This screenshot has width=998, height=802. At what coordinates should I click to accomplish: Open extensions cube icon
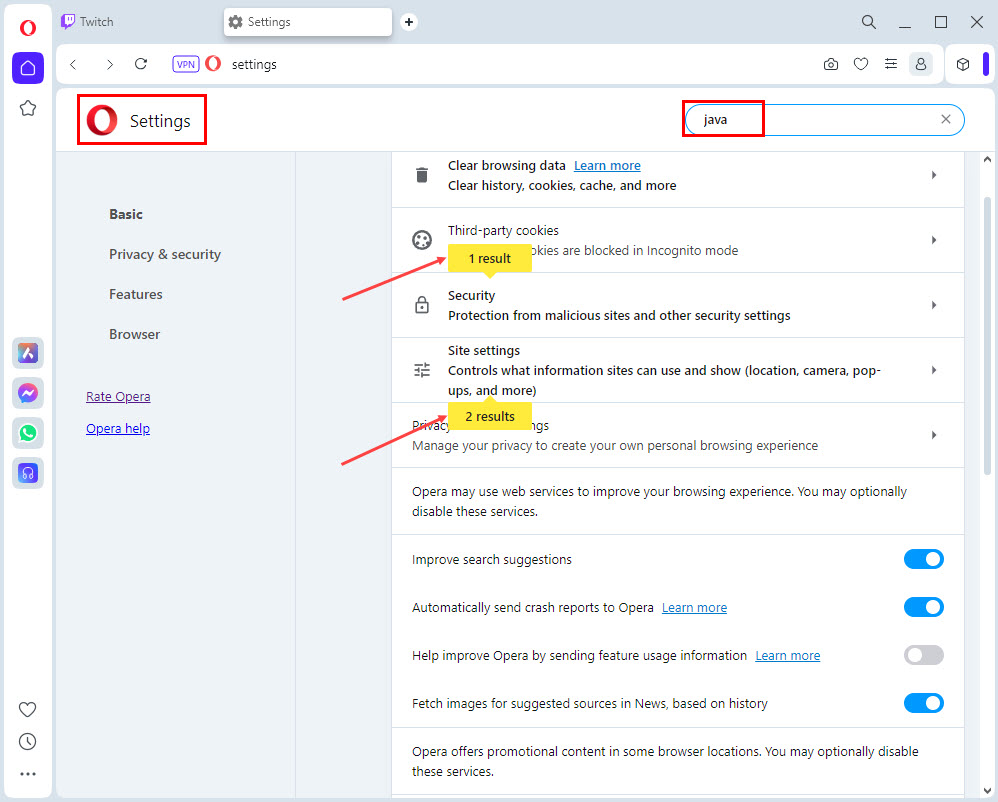(x=963, y=64)
